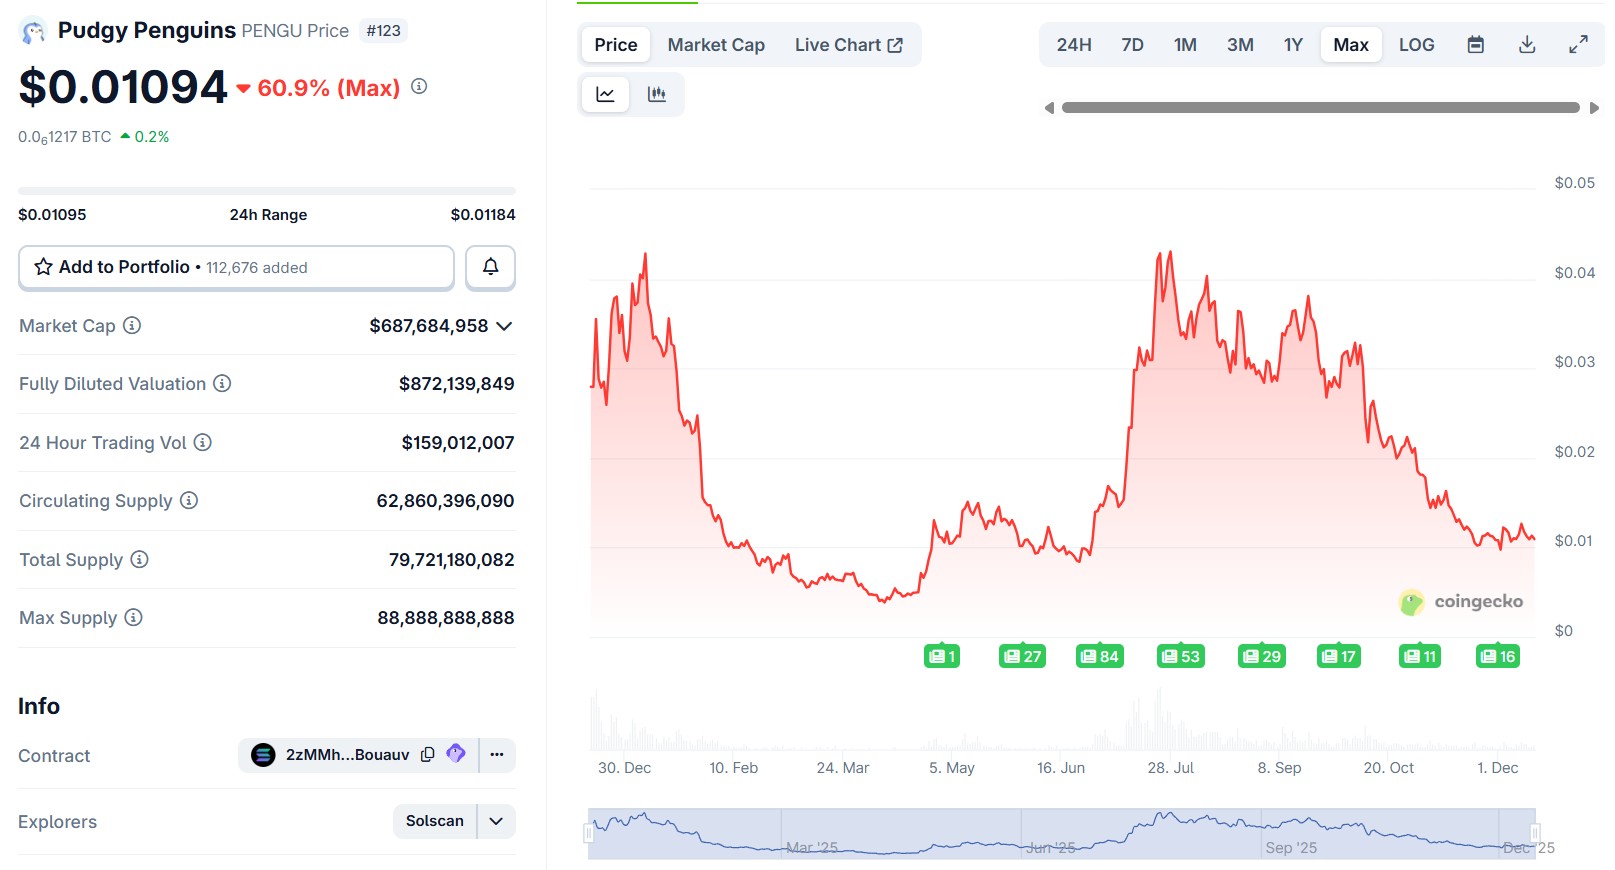
Task: Click Add to Portfolio button
Action: pos(236,267)
